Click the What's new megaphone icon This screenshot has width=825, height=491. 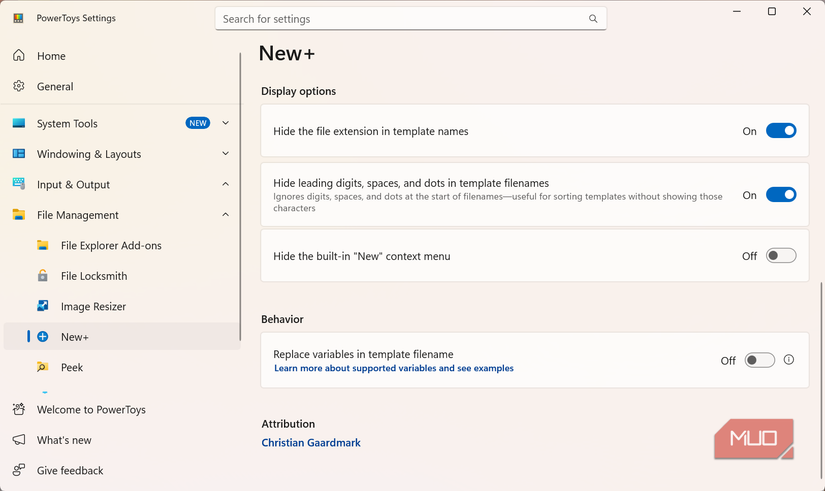(19, 439)
